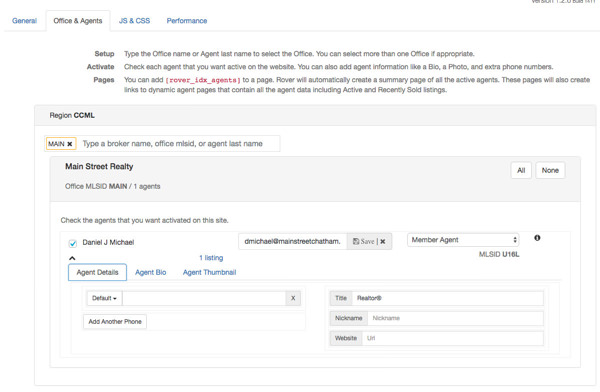Open the Default phone type dropdown
The image size is (600, 392).
104,298
